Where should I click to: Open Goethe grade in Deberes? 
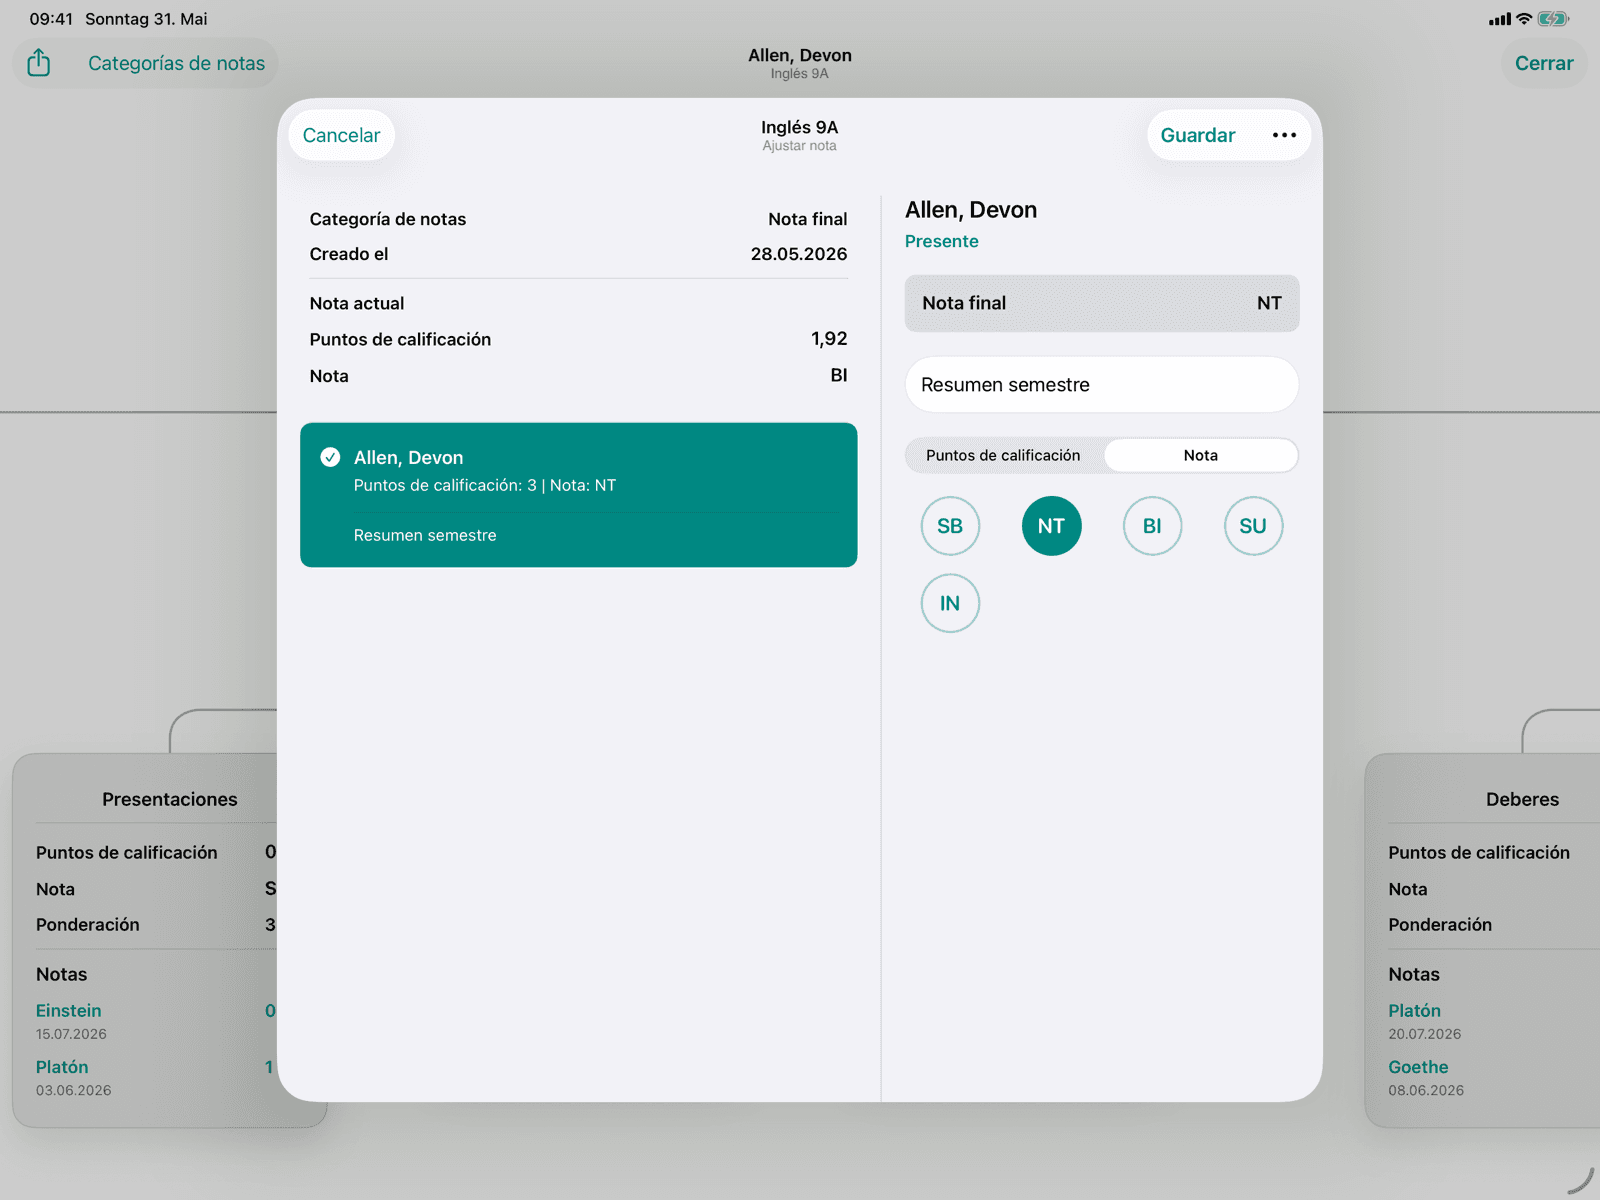[1418, 1067]
